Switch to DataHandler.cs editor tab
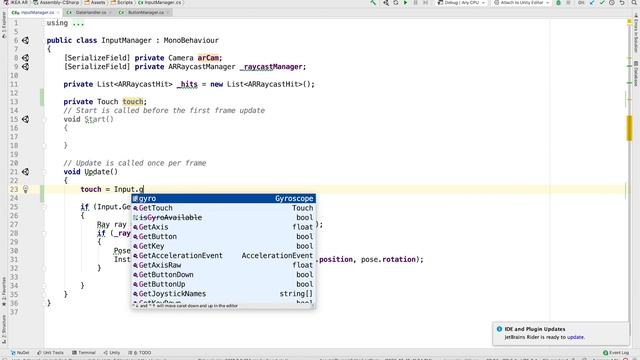 (90, 12)
